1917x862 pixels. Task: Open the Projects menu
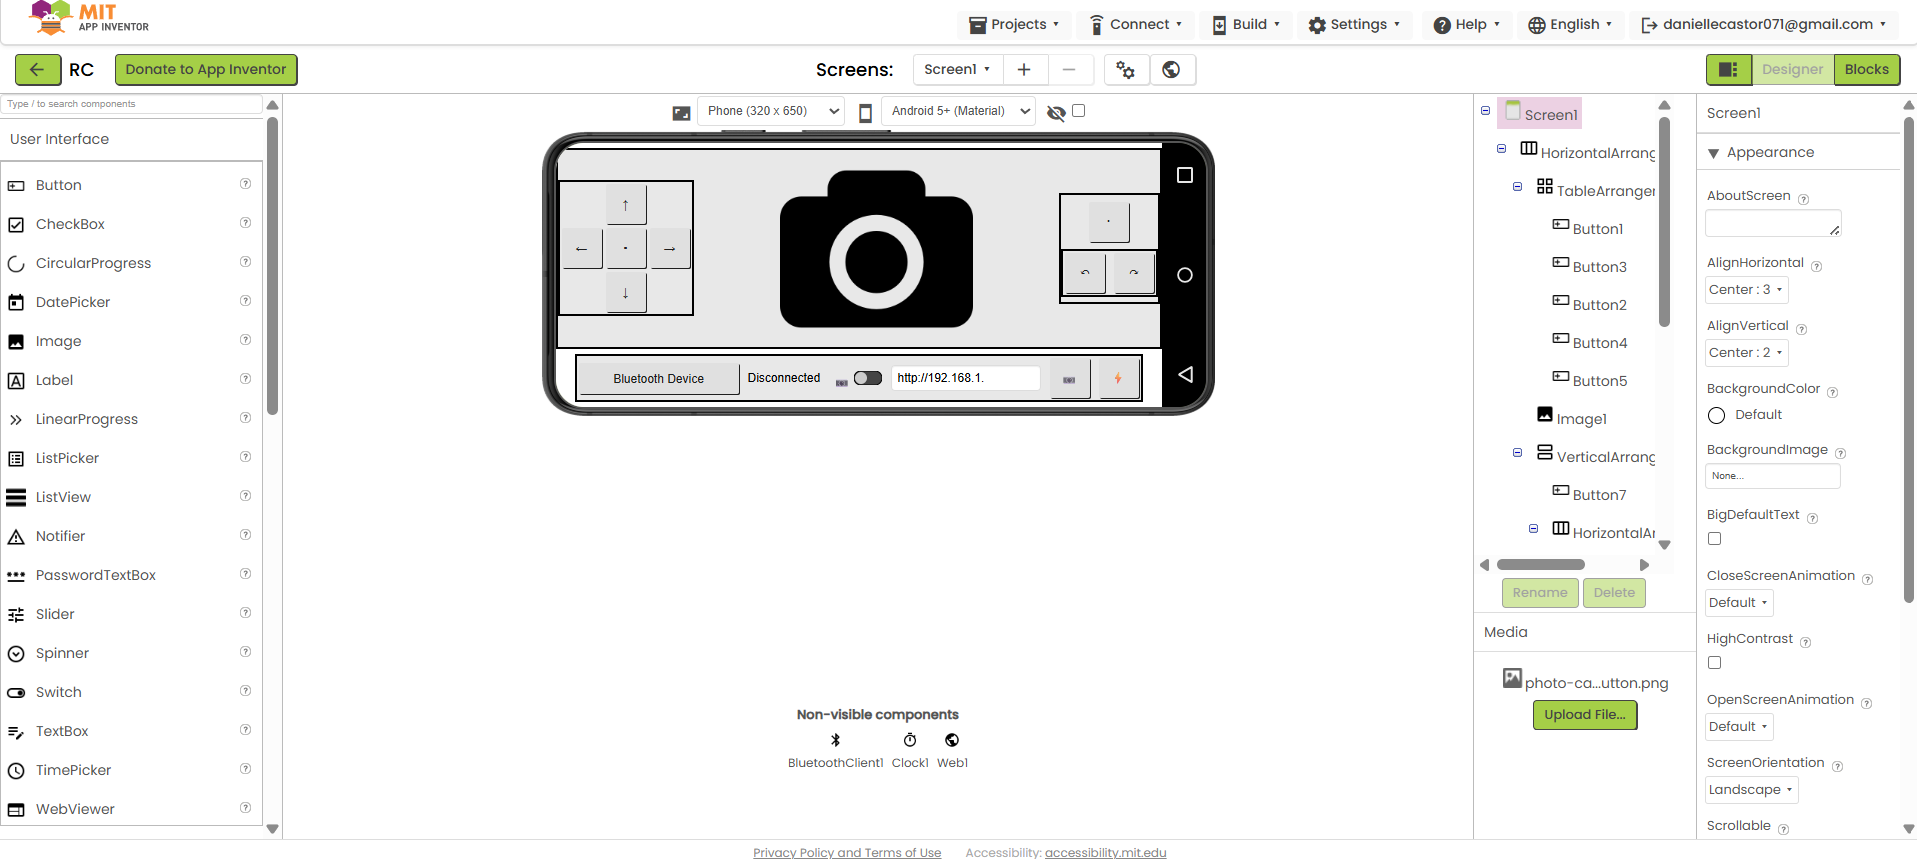click(x=1014, y=25)
